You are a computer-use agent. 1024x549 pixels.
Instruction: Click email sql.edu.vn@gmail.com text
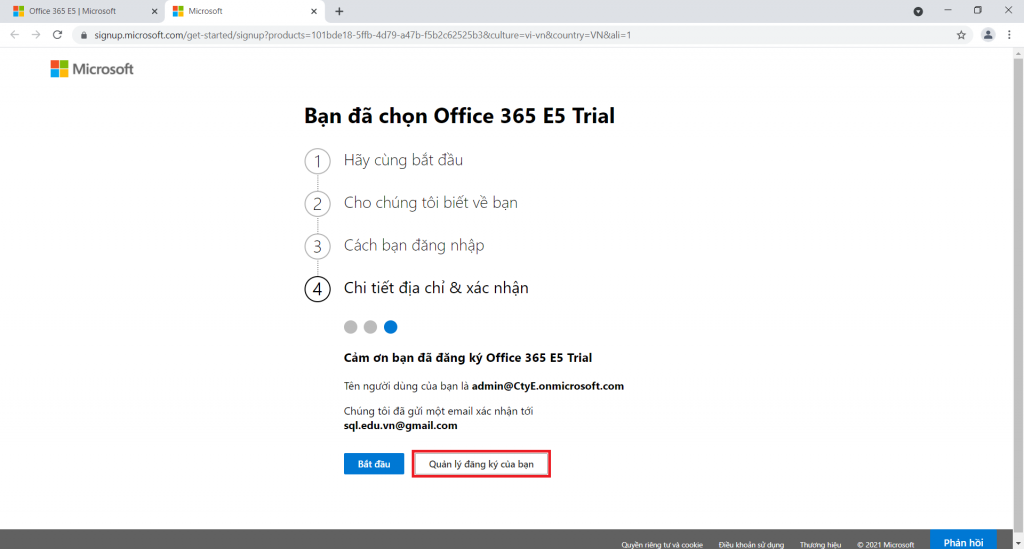(400, 426)
